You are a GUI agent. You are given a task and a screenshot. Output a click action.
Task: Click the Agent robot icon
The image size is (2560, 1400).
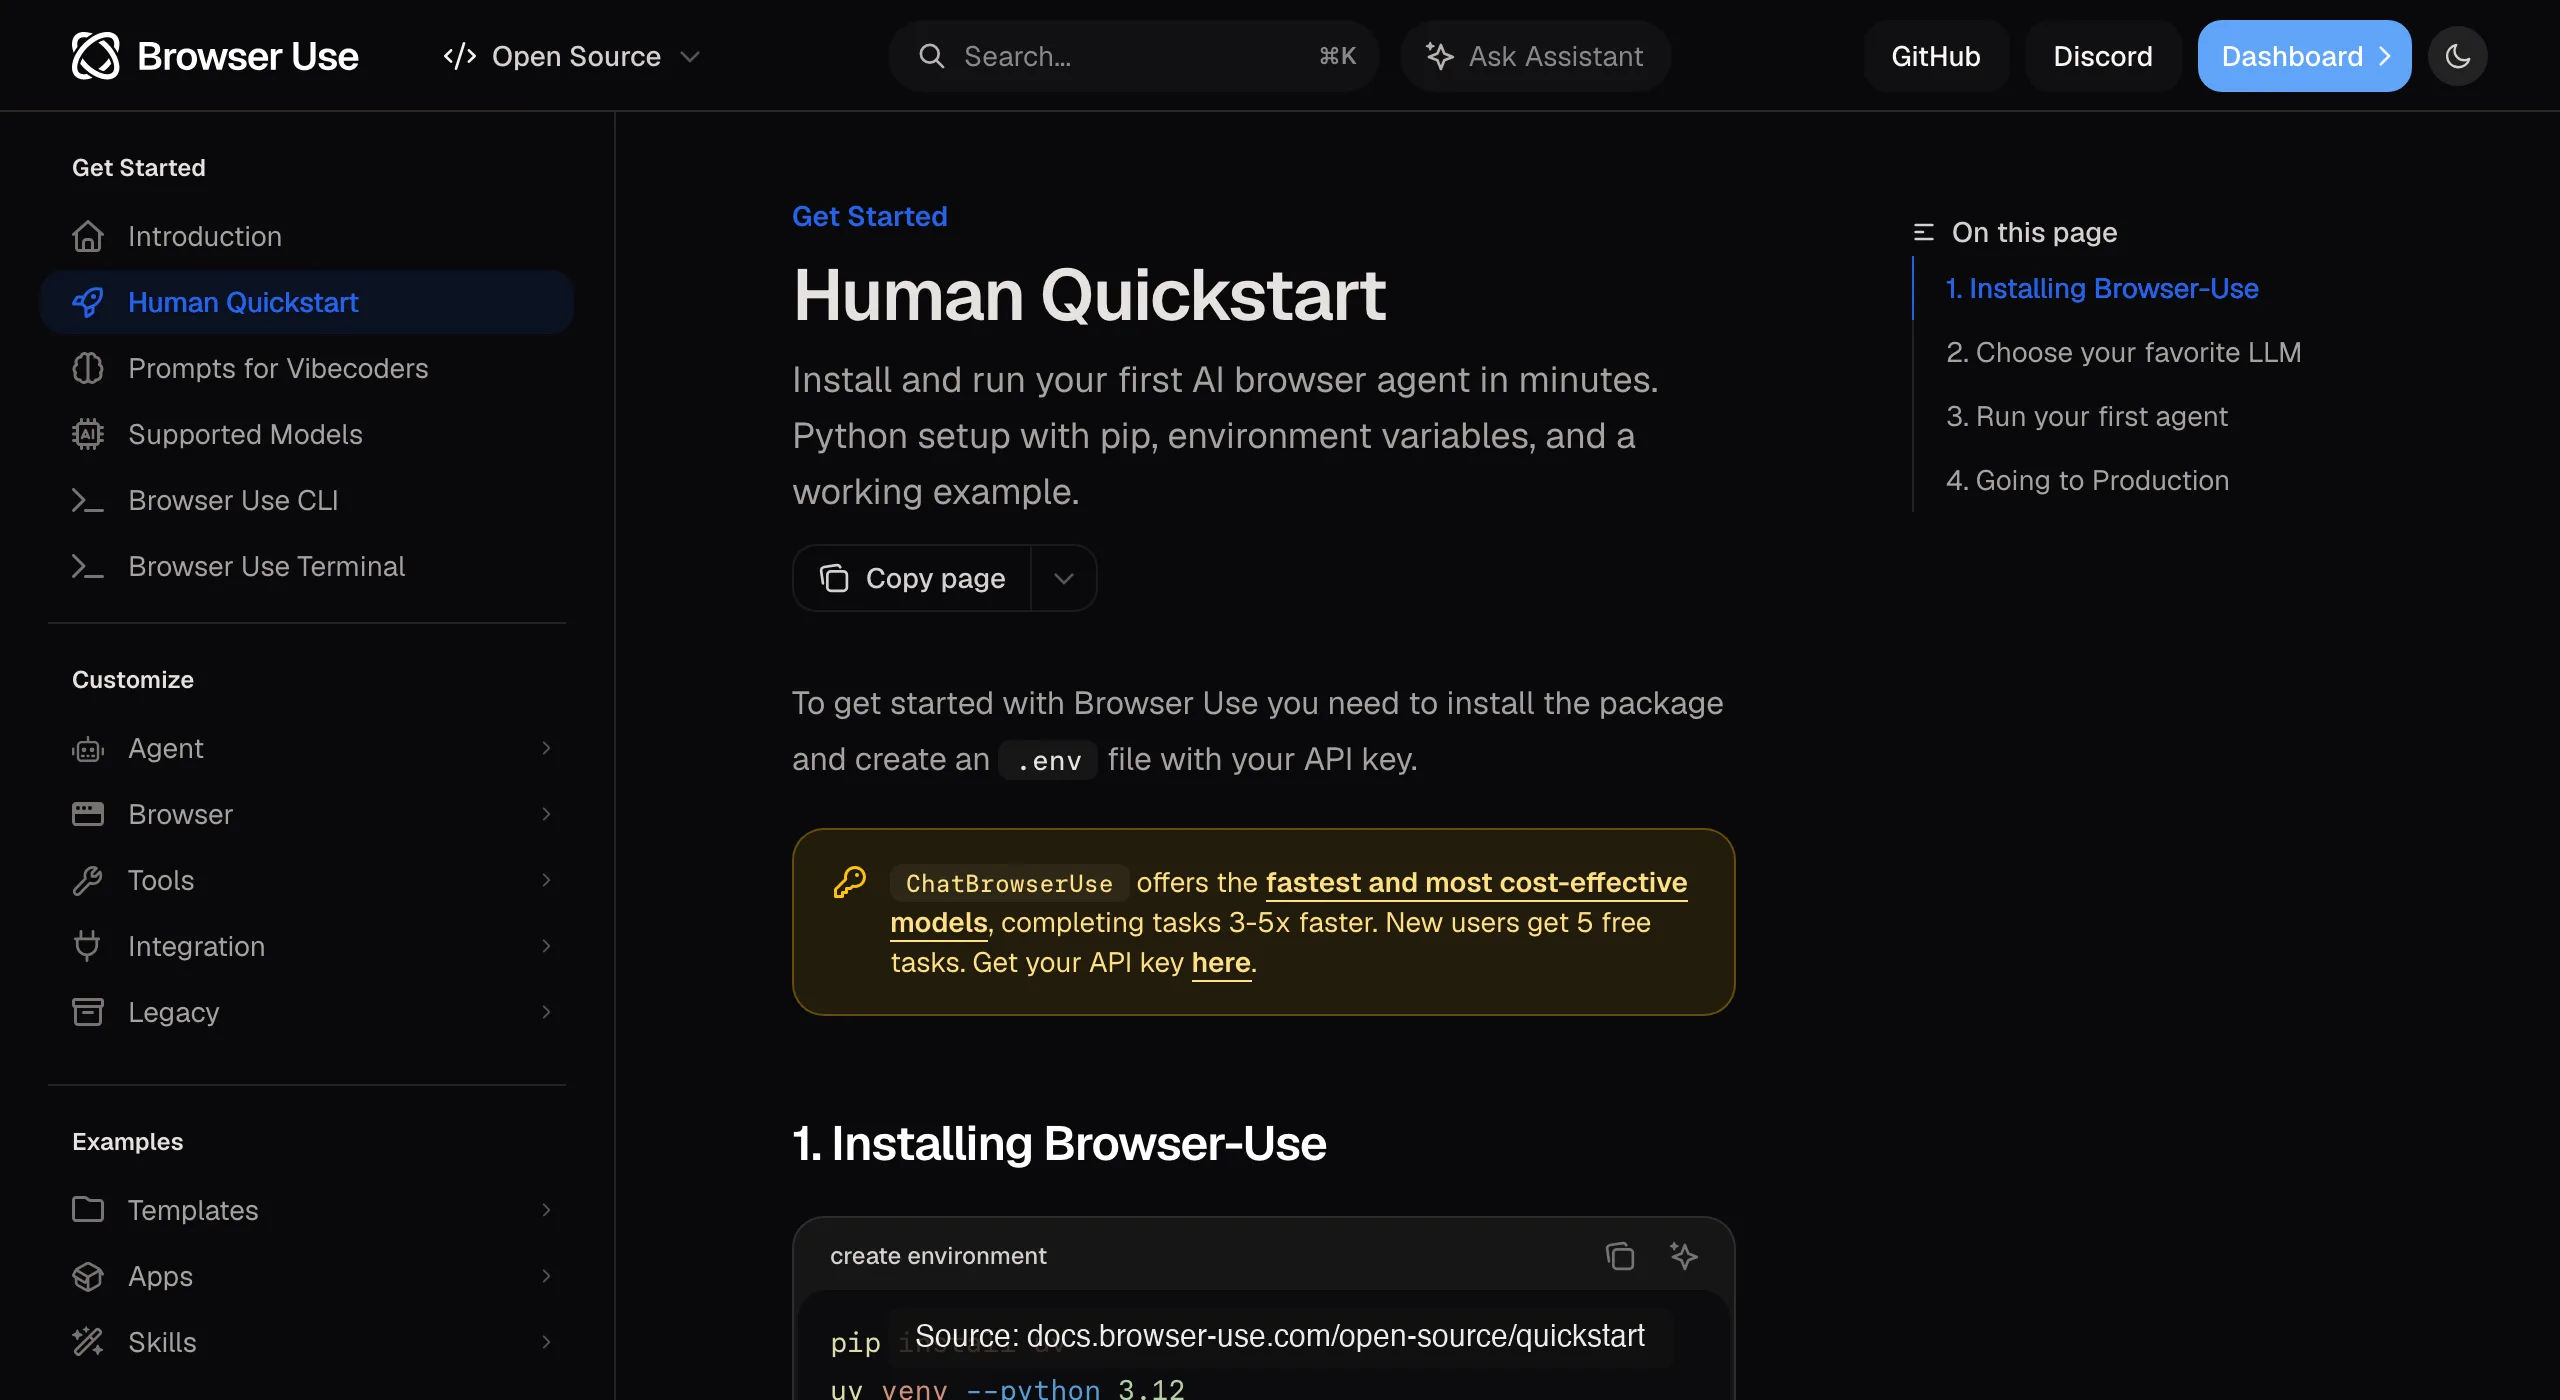[88, 748]
